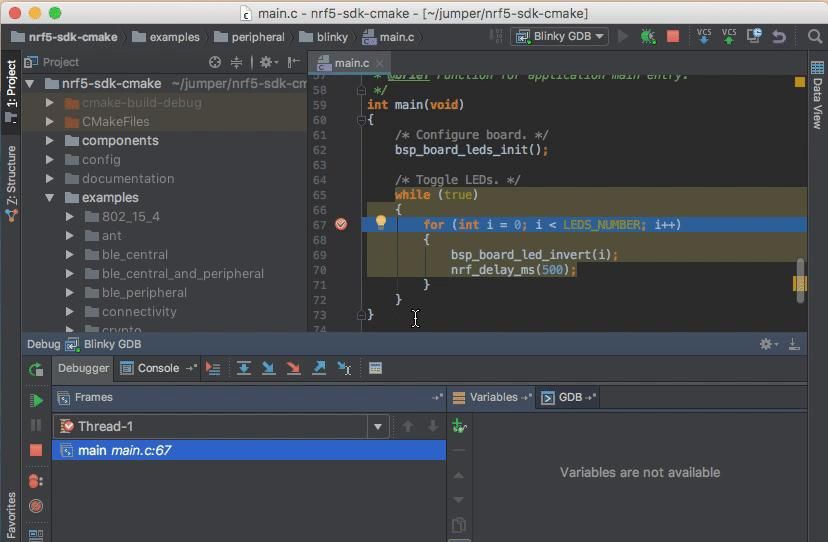Click VCS update project icon
Image resolution: width=828 pixels, height=542 pixels.
[704, 36]
